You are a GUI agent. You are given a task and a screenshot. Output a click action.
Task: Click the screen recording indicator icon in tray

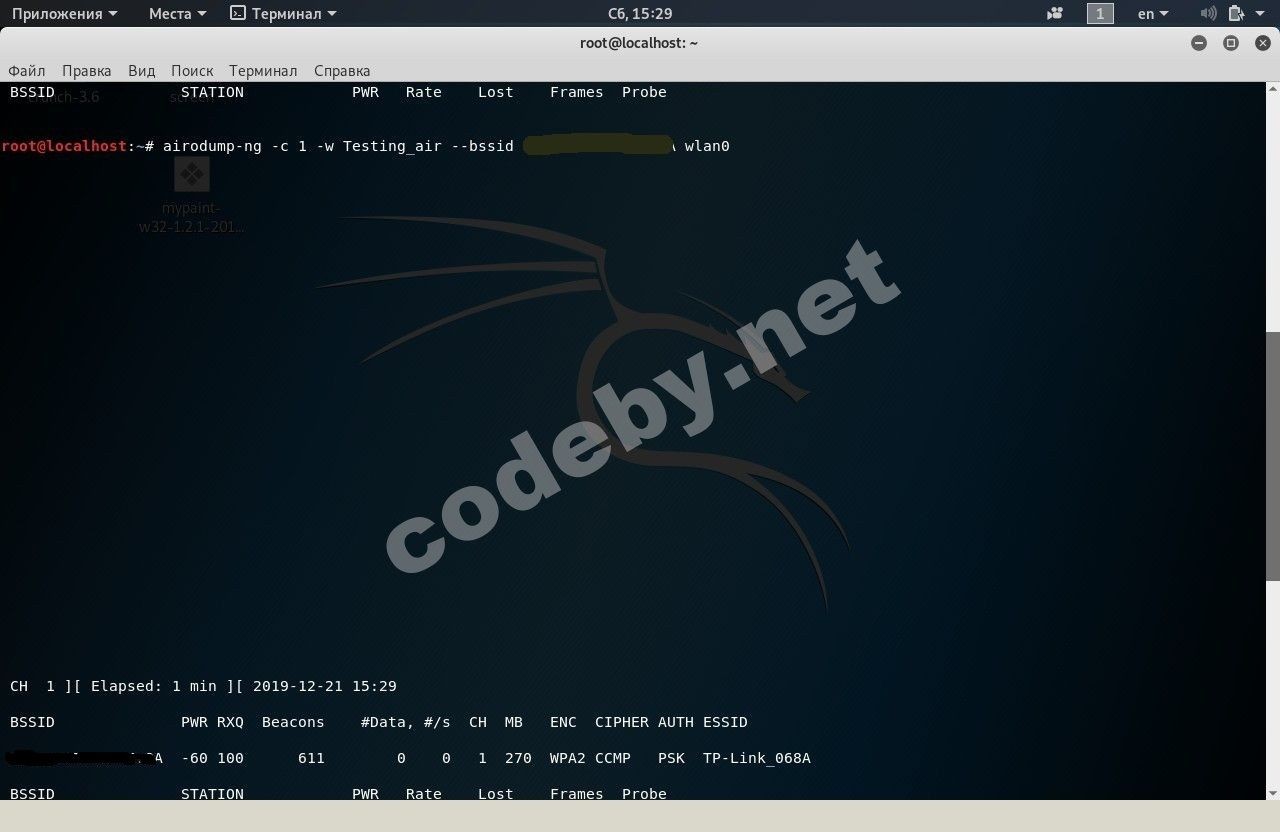tap(1055, 13)
